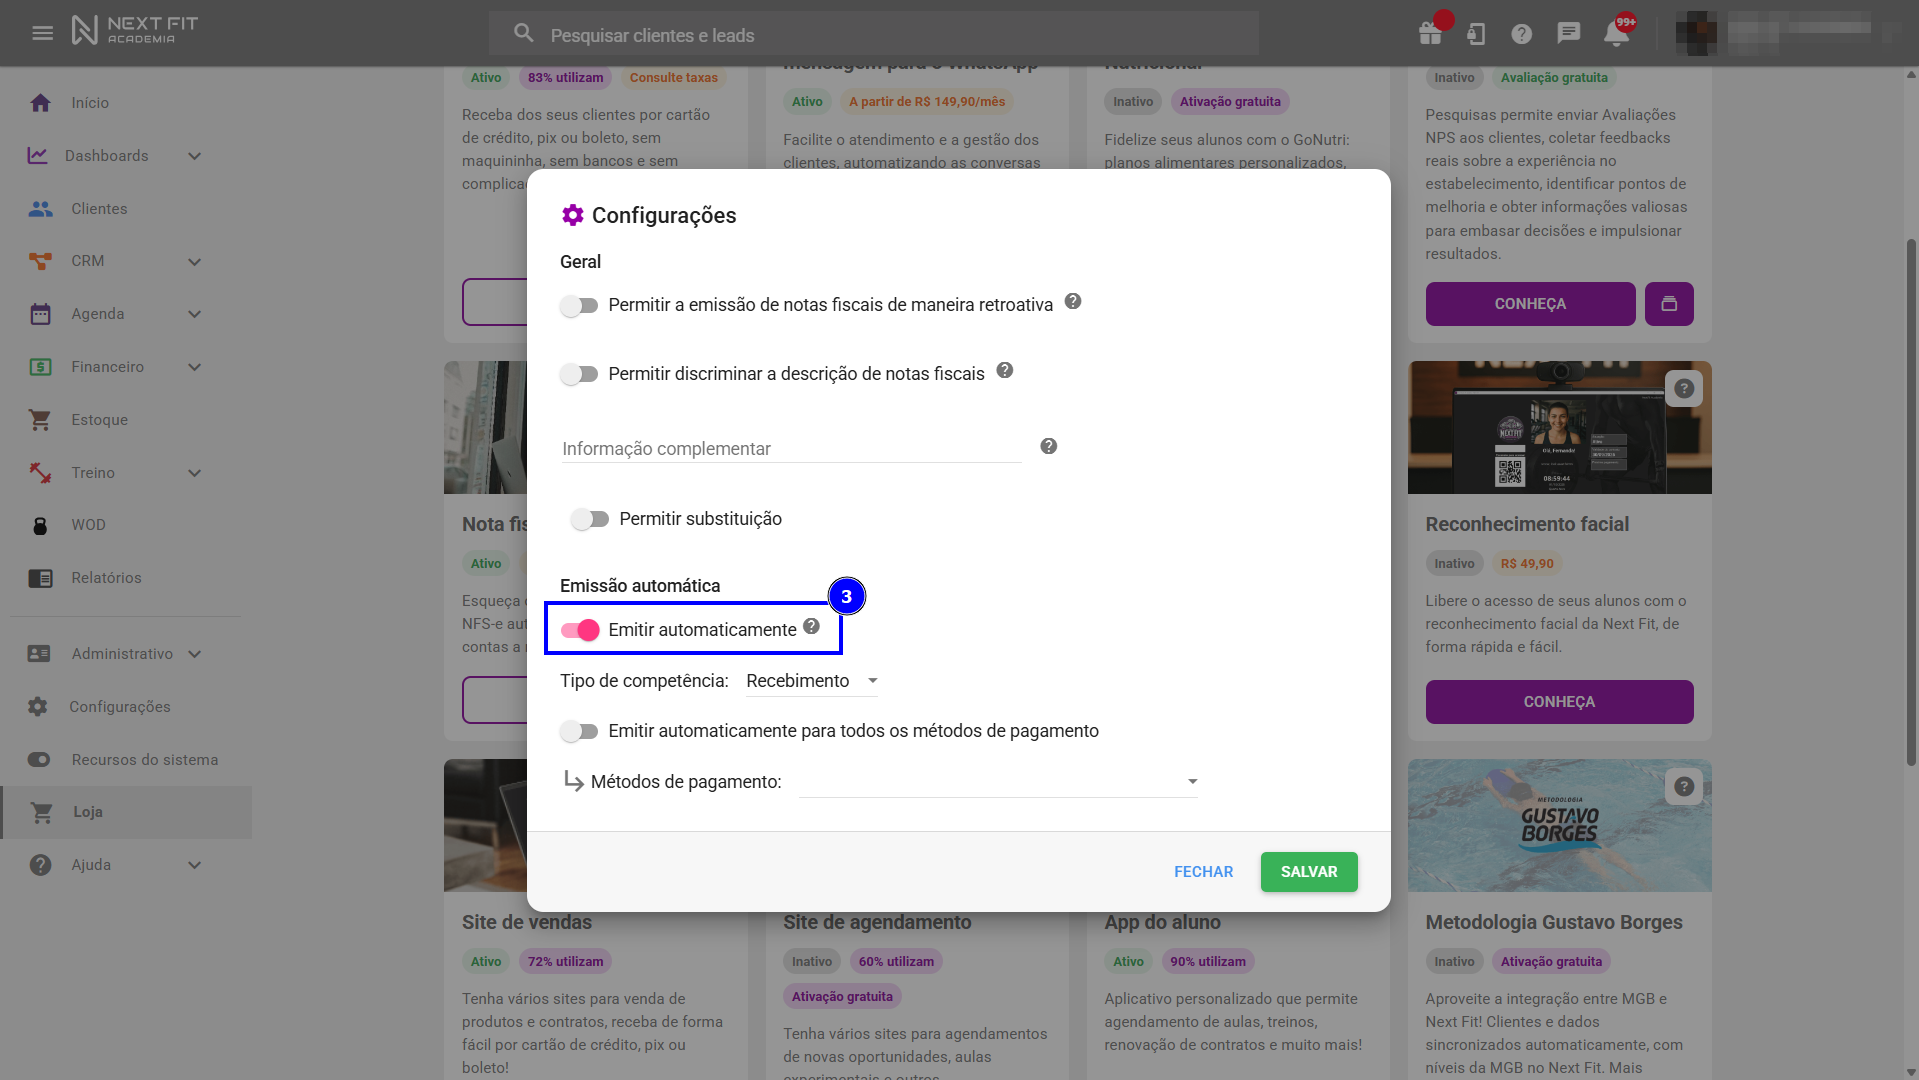Disable the Emitir automaticamente switch
The width and height of the screenshot is (1919, 1080).
click(579, 630)
